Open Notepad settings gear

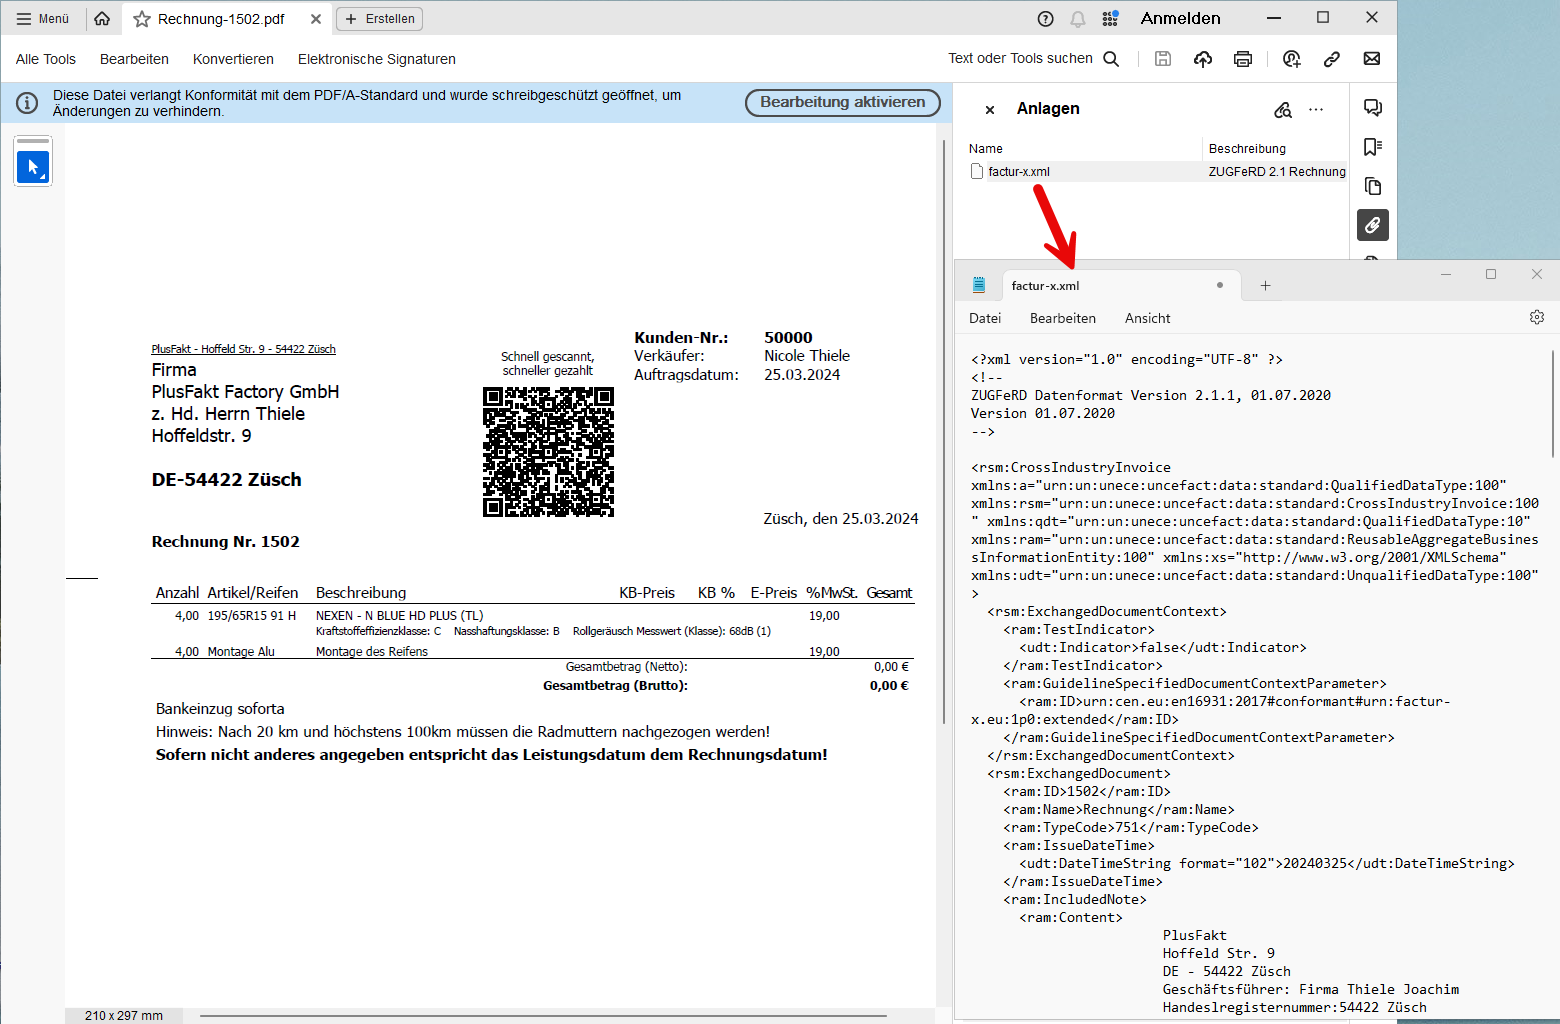pos(1537,317)
